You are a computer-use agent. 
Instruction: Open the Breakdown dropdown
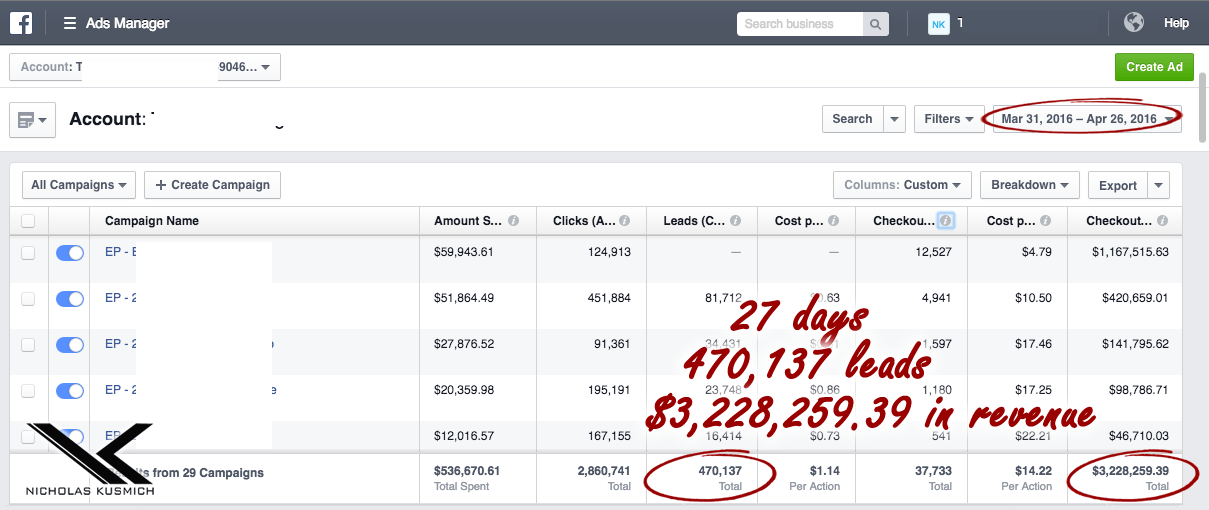(1029, 185)
